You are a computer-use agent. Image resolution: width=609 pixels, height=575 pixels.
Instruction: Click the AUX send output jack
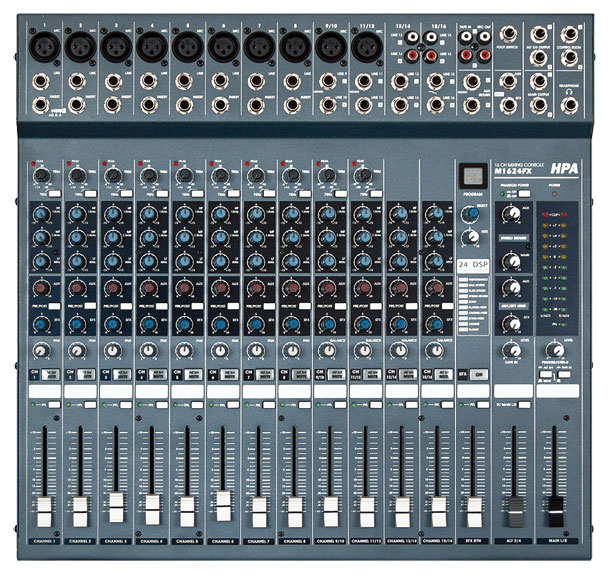click(508, 81)
